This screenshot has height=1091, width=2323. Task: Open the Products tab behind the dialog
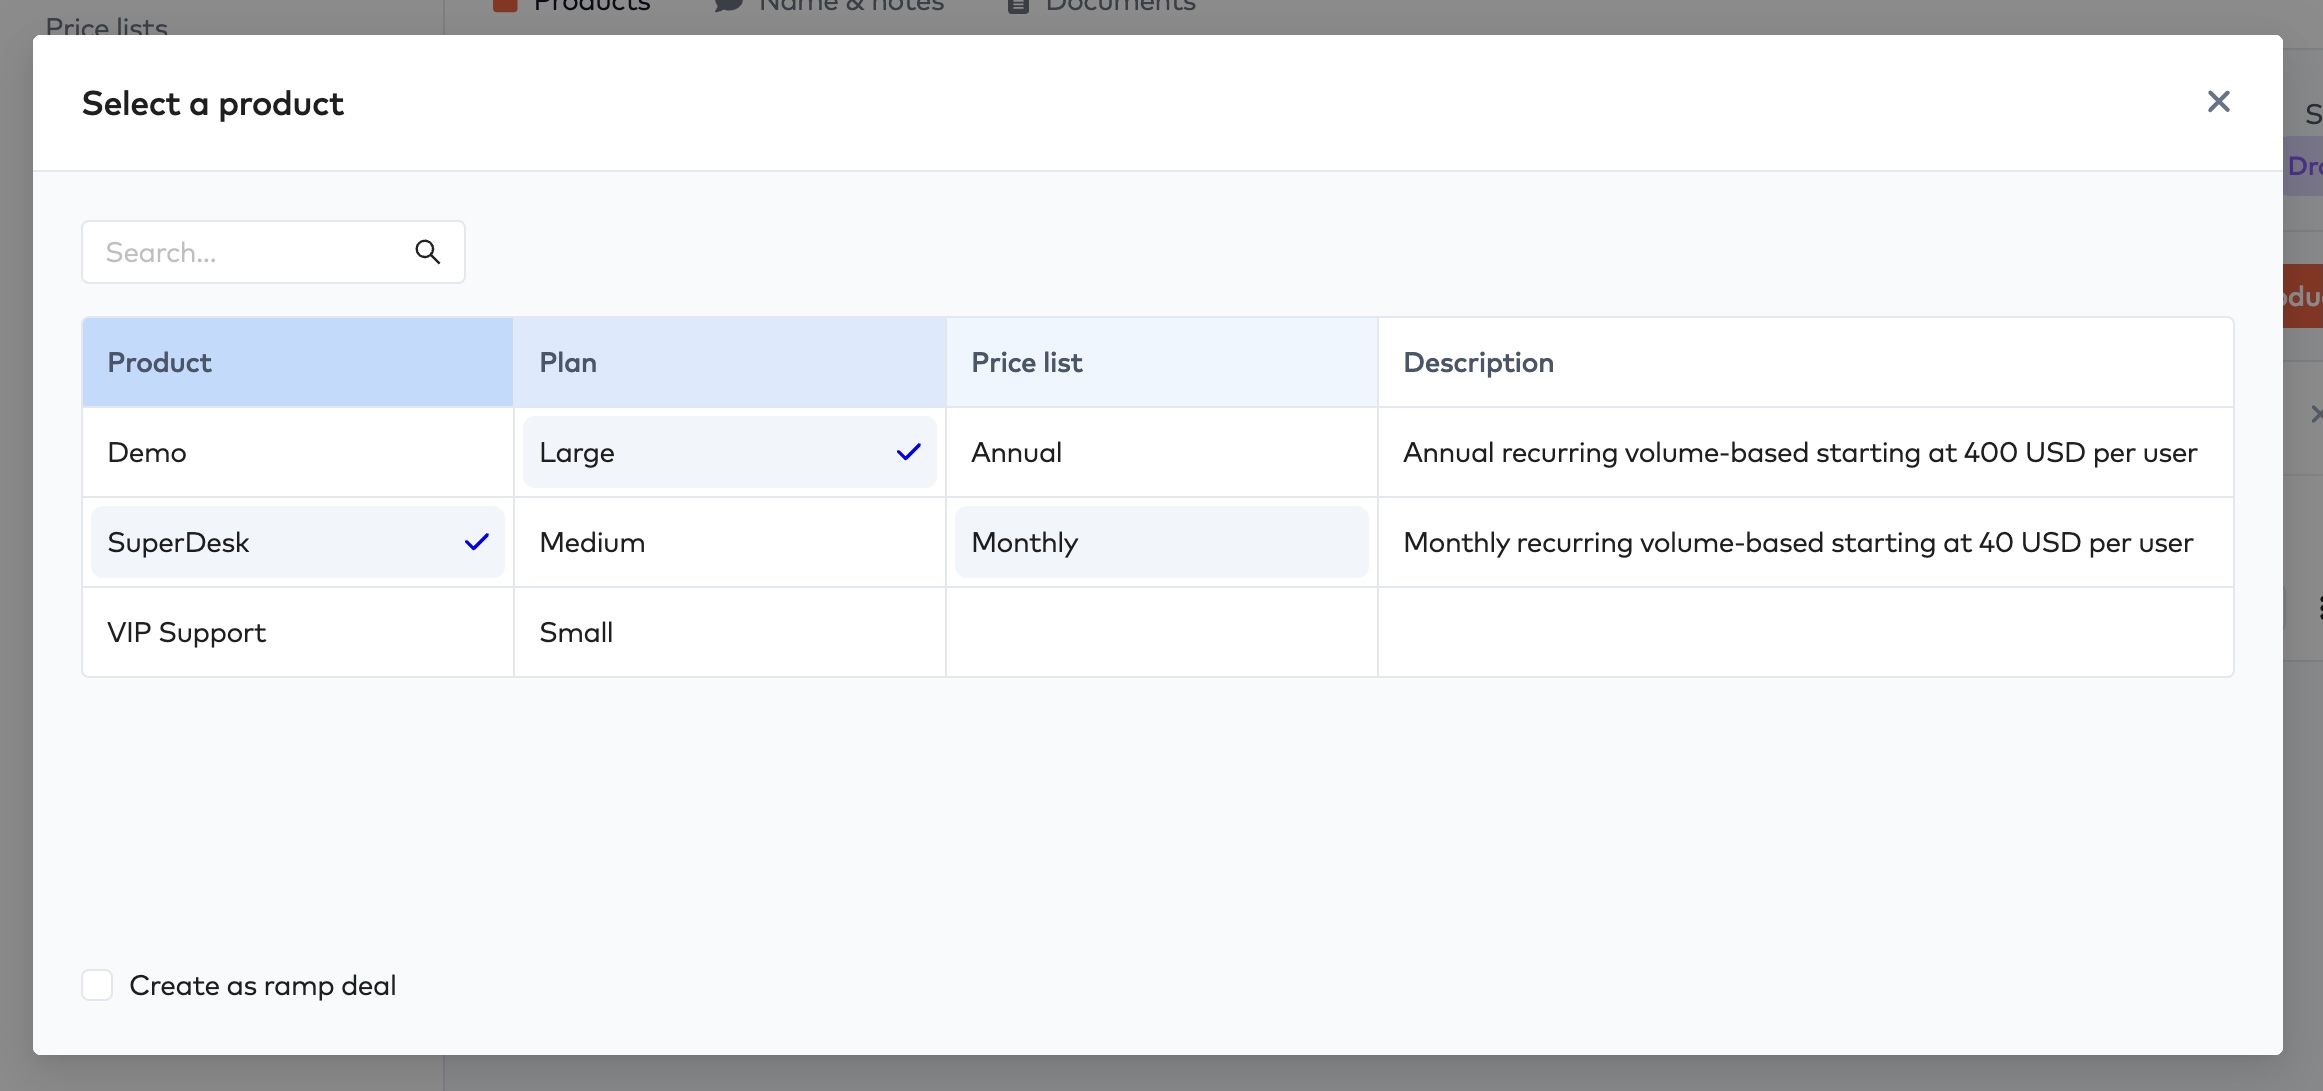(x=572, y=6)
